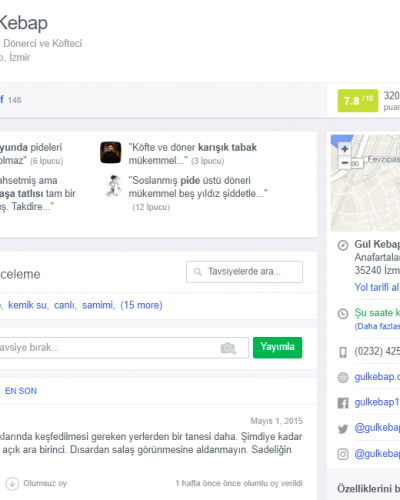The width and height of the screenshot is (400, 500).
Task: Click the Olumsuz oy vote label
Action: point(45,483)
